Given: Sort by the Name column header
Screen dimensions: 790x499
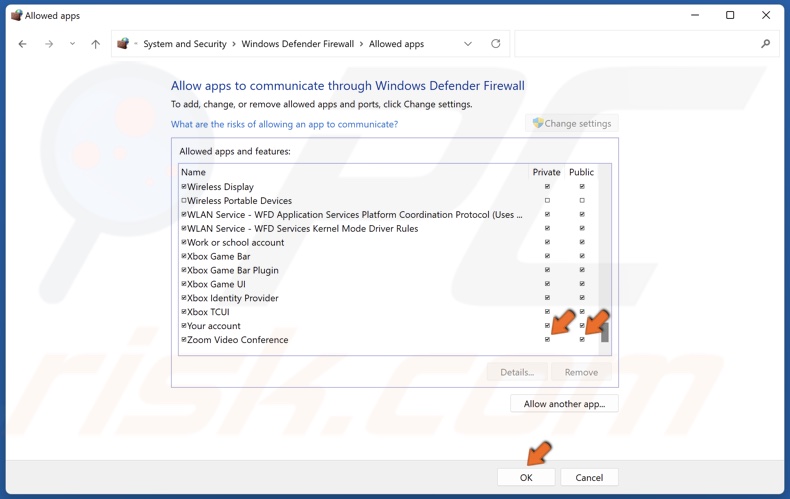Looking at the screenshot, I should coord(193,172).
